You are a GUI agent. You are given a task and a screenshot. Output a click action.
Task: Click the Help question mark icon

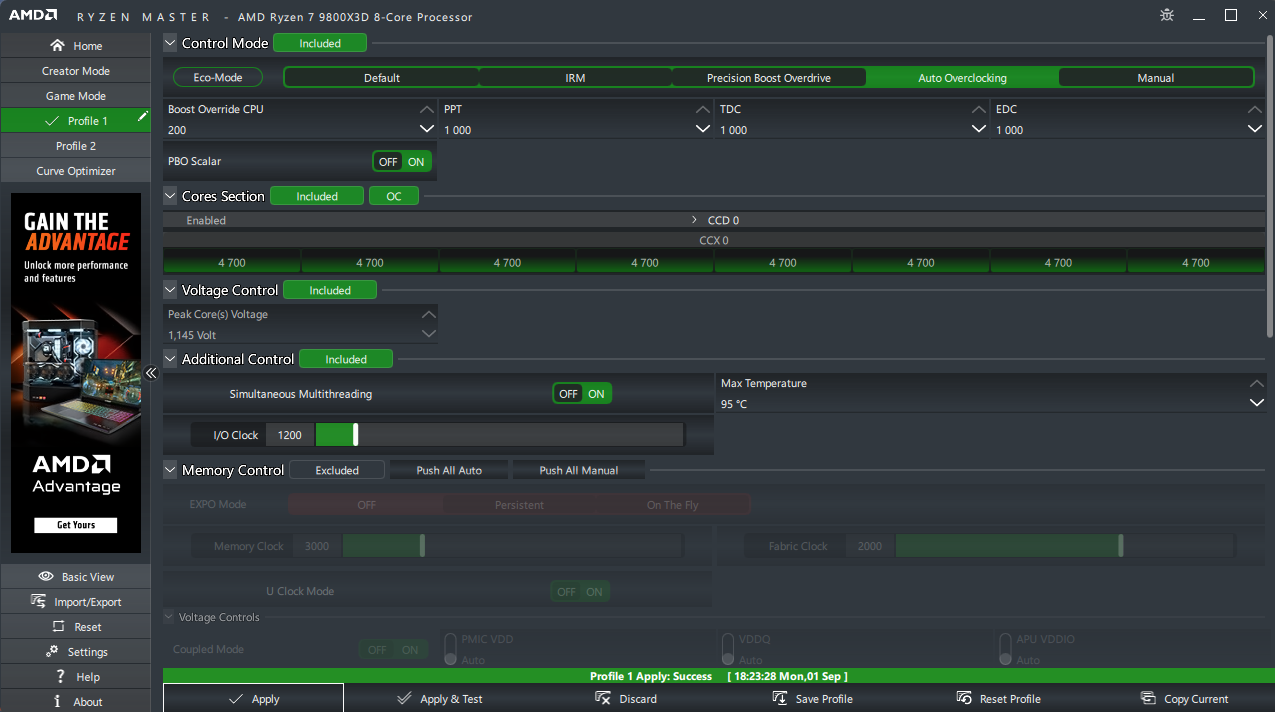60,677
